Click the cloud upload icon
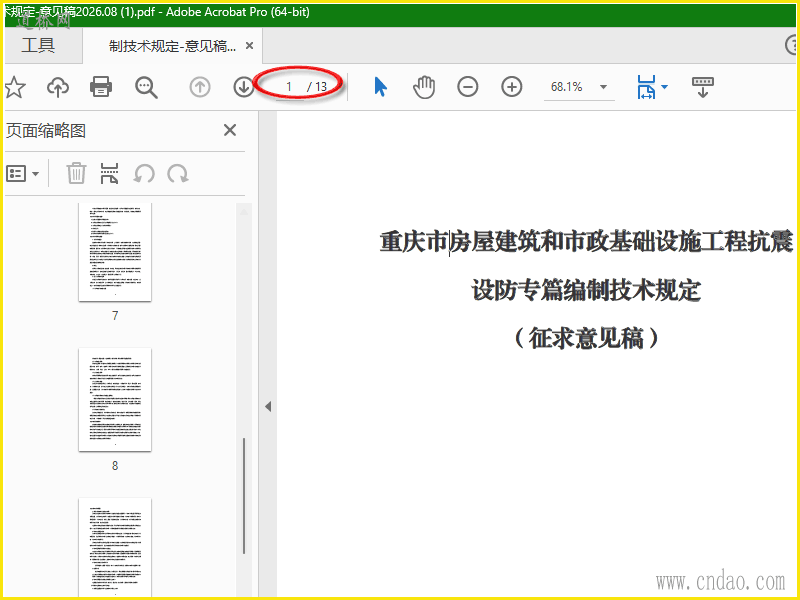Viewport: 800px width, 600px height. coord(58,87)
